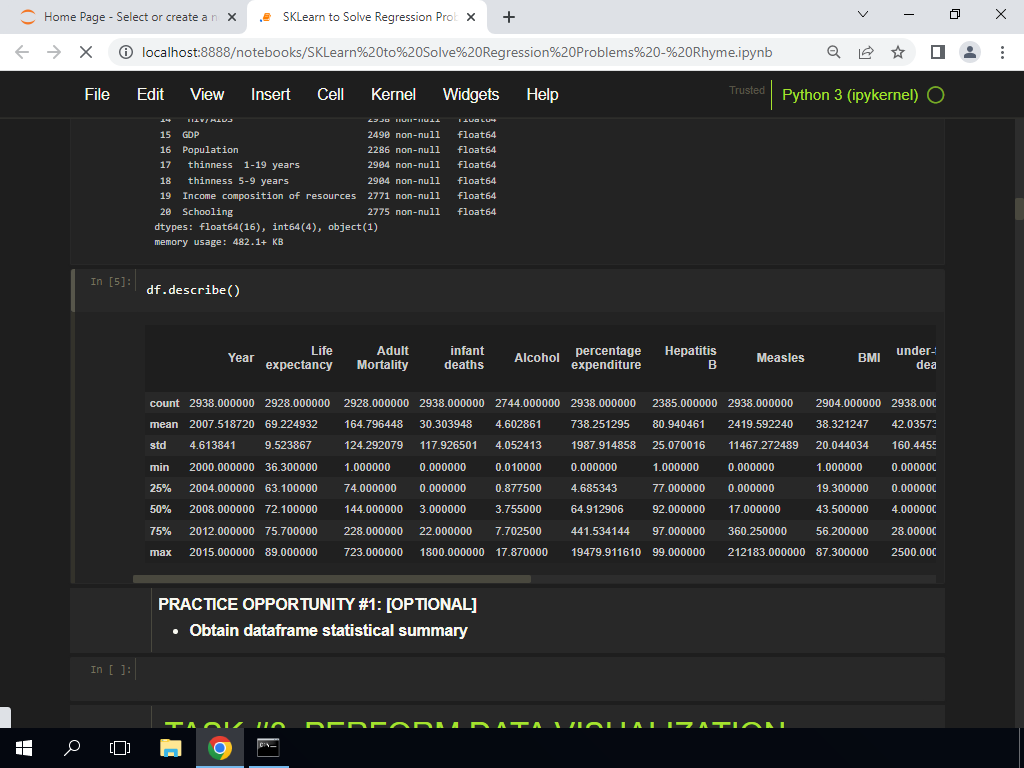View site information icon in address bar

pos(125,52)
